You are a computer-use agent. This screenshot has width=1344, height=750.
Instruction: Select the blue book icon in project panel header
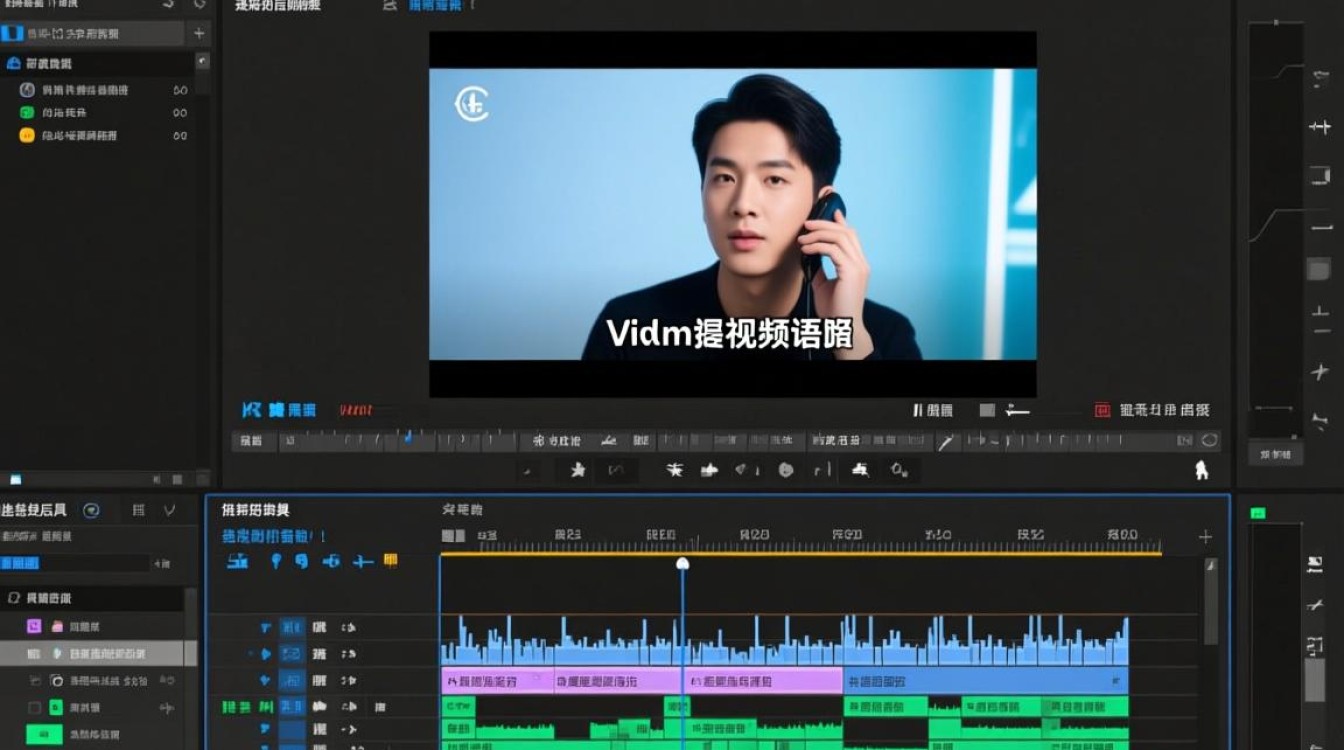click(11, 33)
